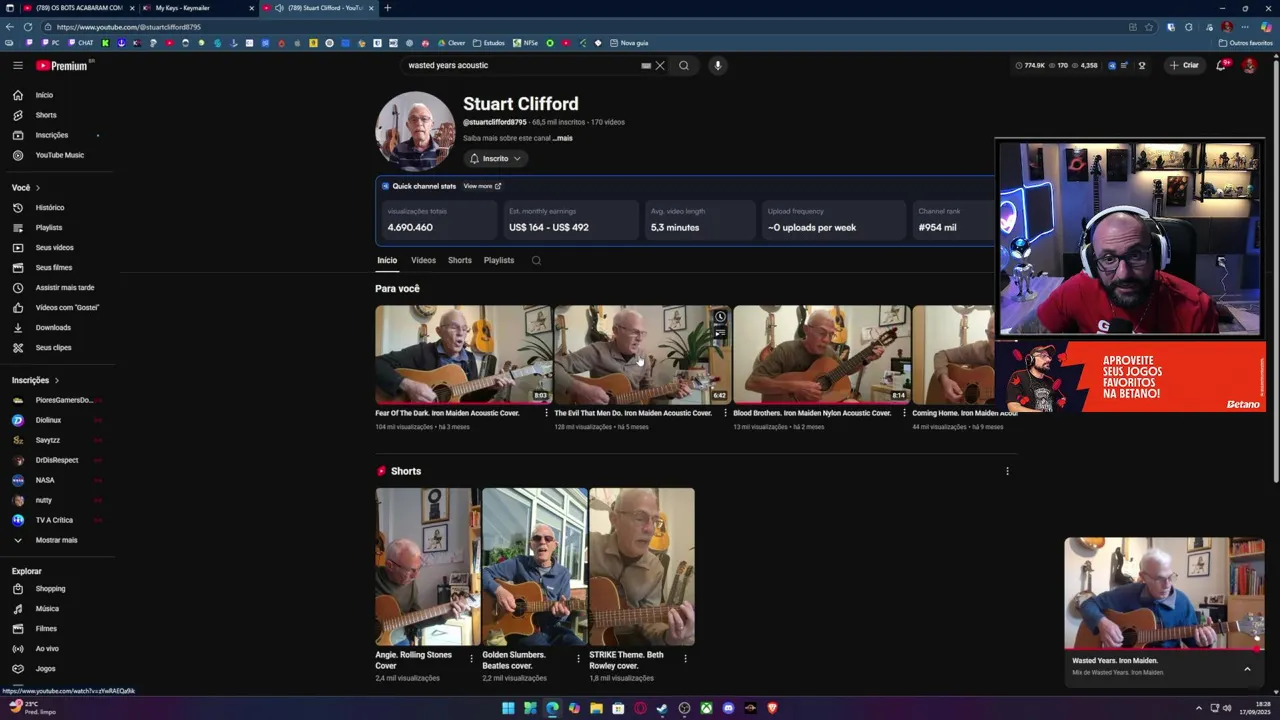Open the YouTube hamburger guide menu
Screen dimensions: 1280x720
tap(17, 65)
